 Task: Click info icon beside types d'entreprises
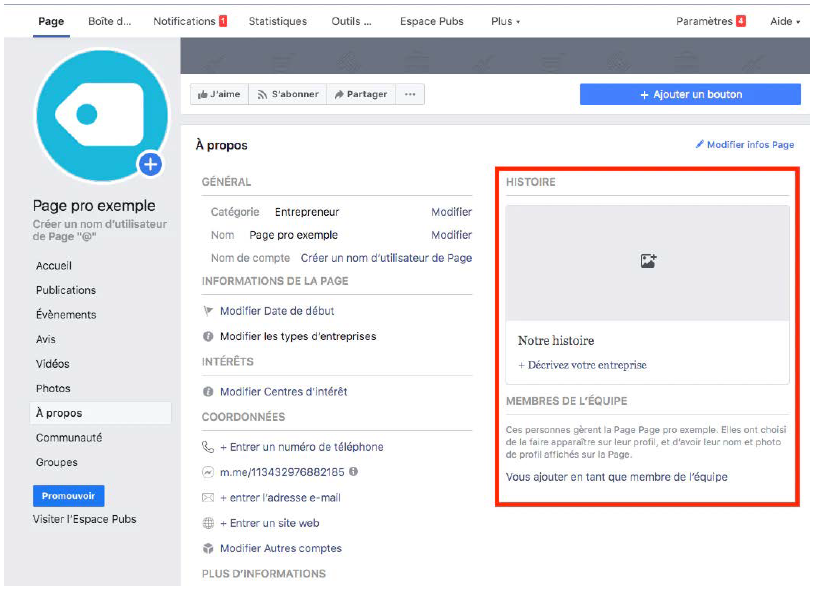click(208, 336)
